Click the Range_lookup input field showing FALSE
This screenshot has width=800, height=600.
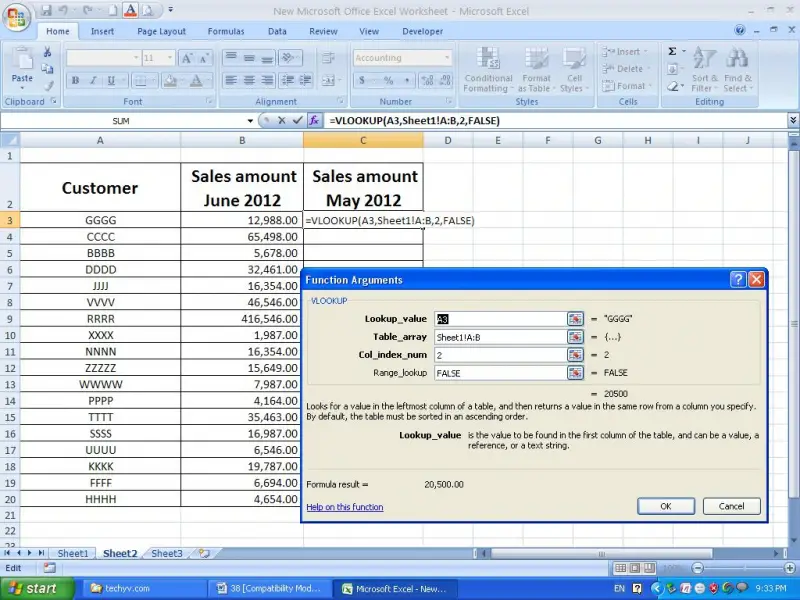point(500,373)
